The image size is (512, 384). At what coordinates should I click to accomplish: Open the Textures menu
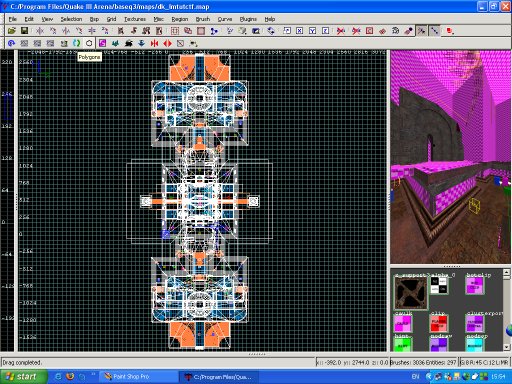coord(135,19)
